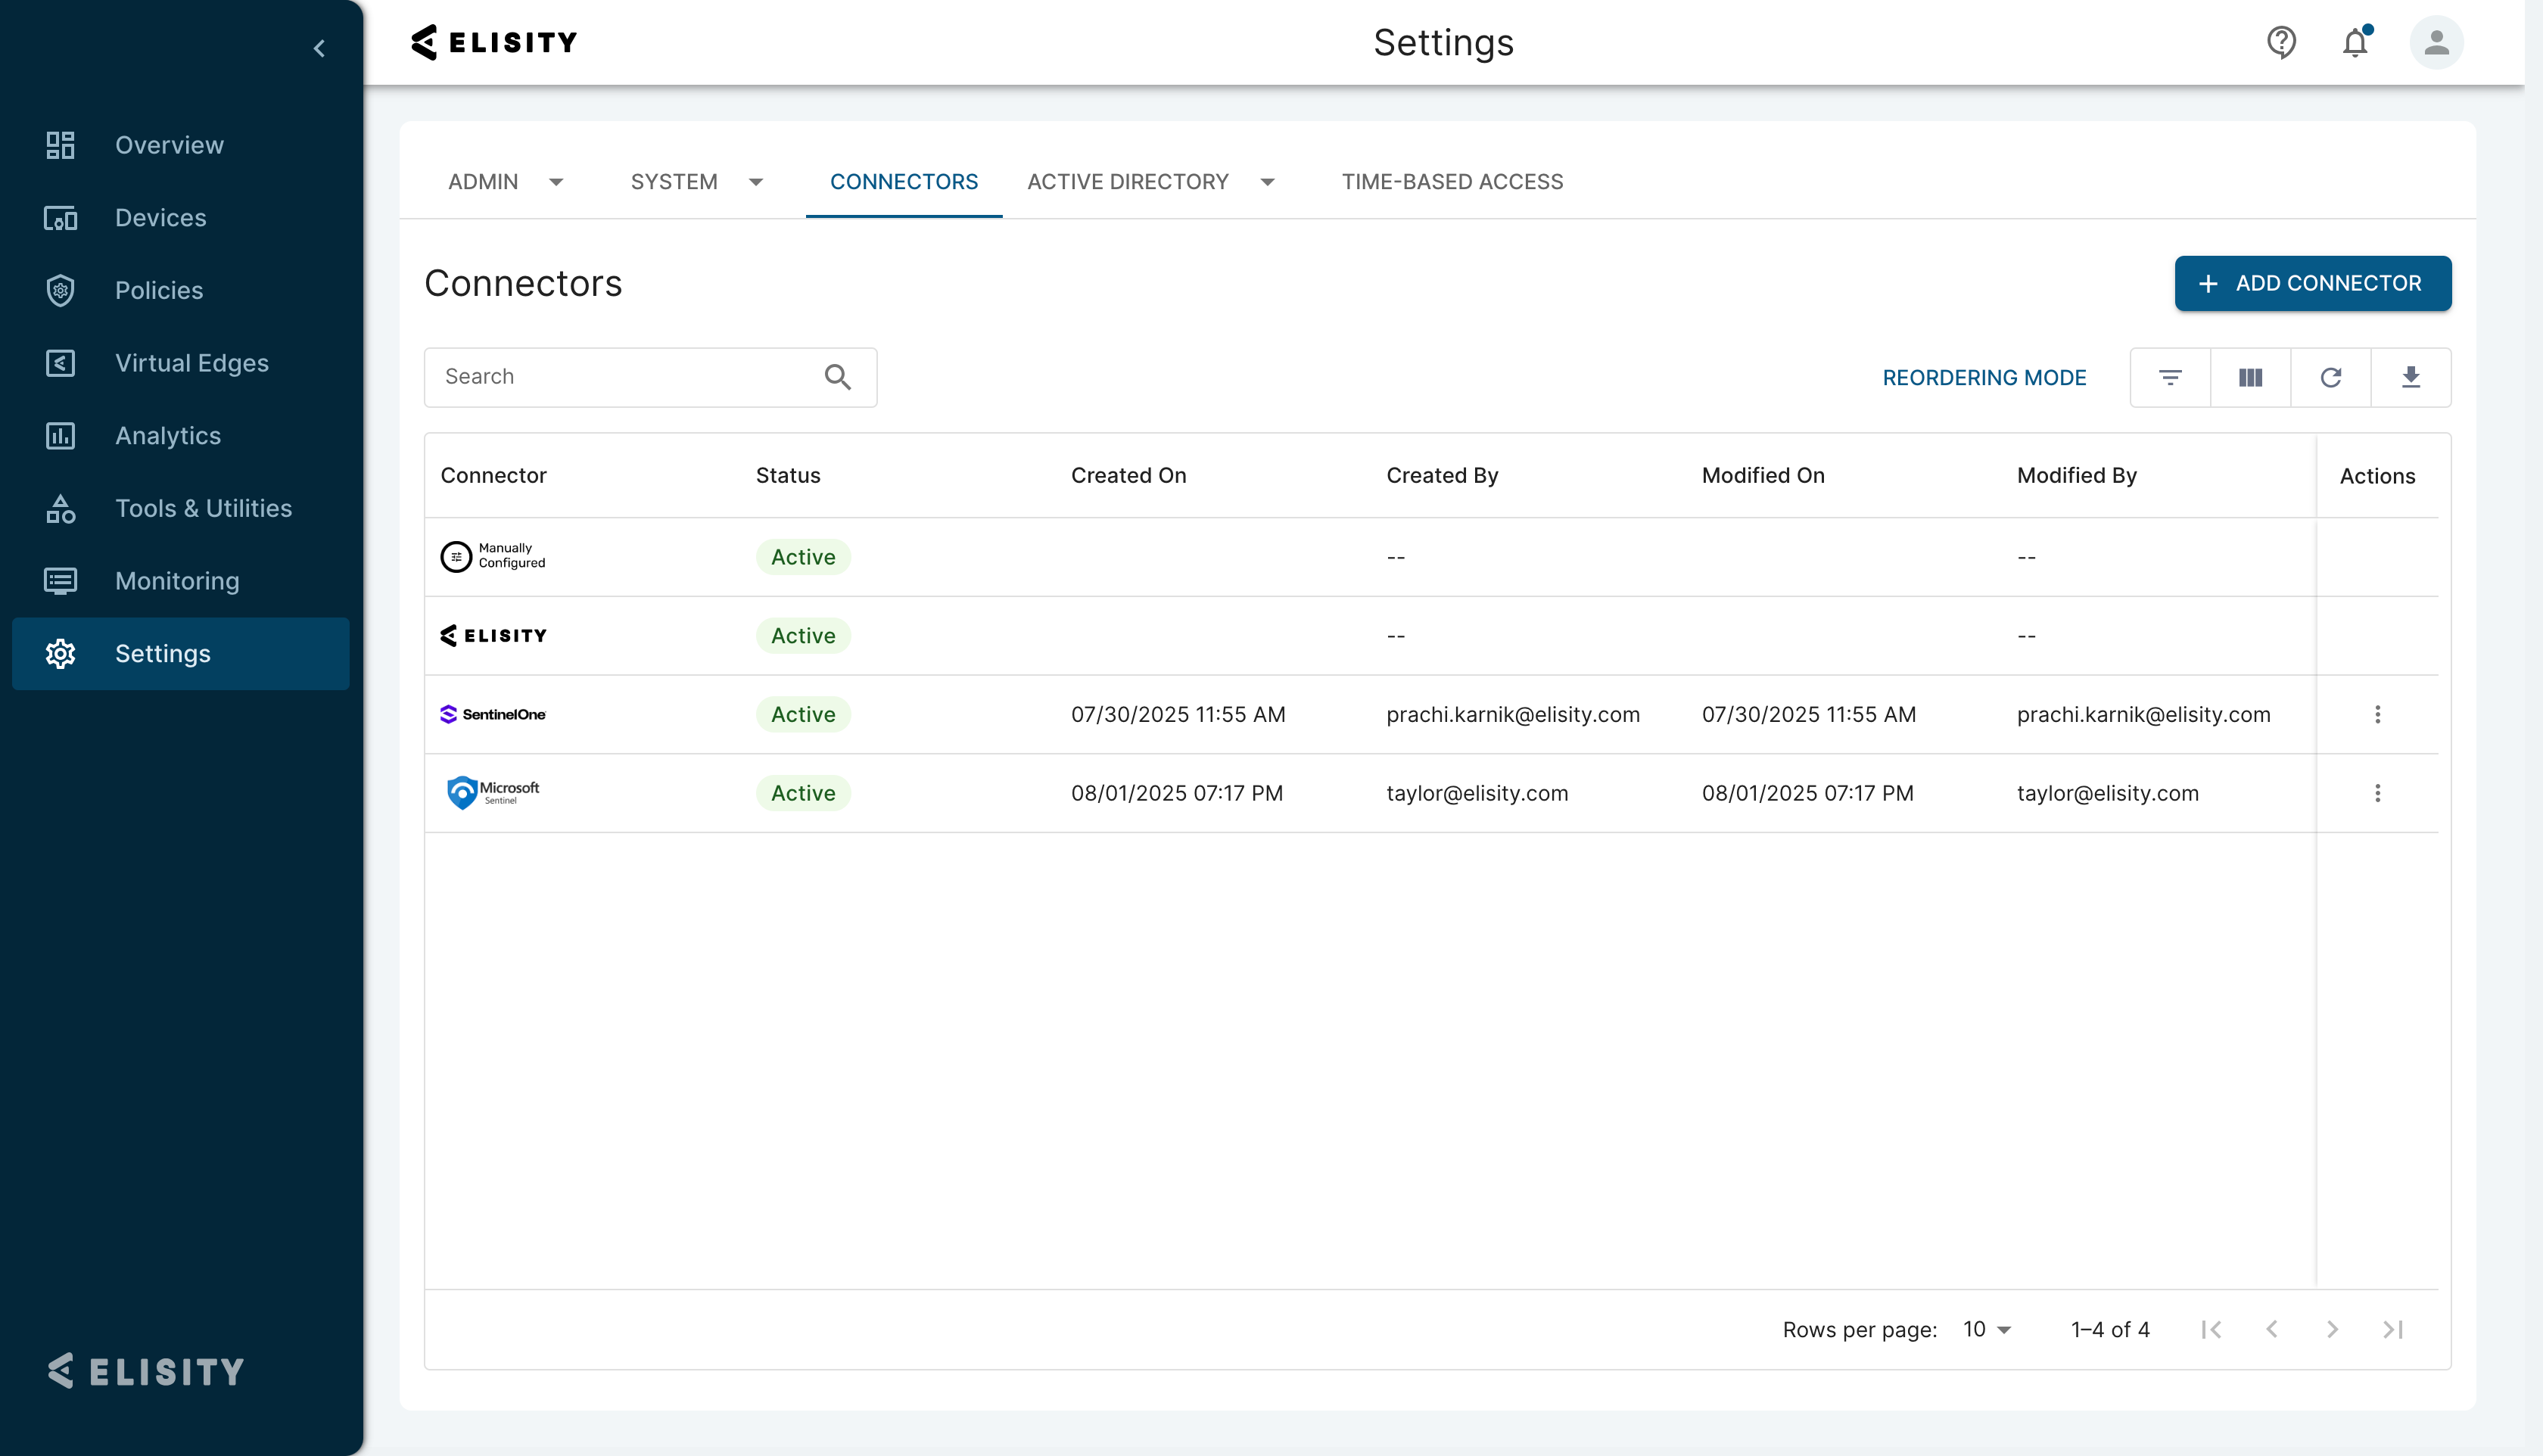
Task: Go to first page of table
Action: (2211, 1329)
